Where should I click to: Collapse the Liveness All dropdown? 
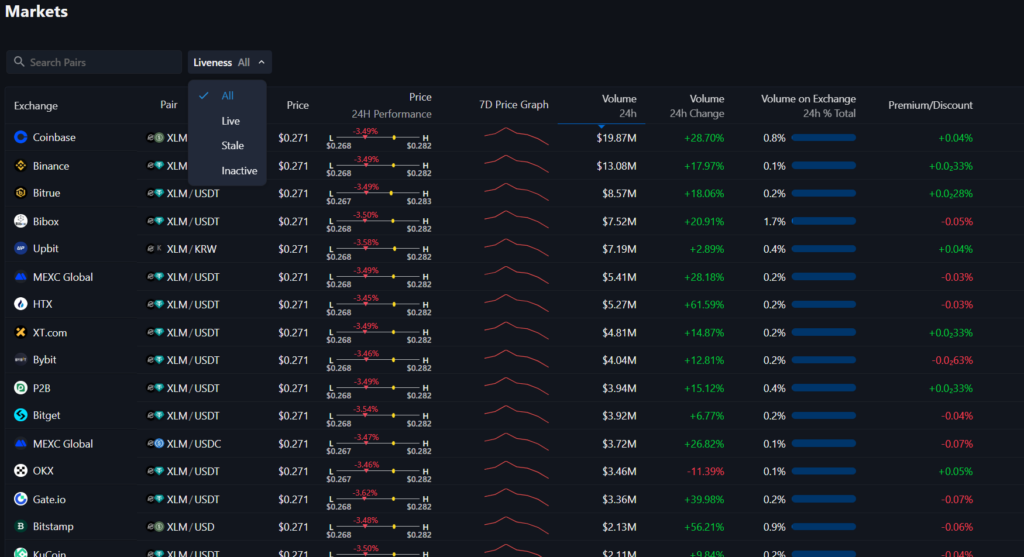pyautogui.click(x=229, y=62)
